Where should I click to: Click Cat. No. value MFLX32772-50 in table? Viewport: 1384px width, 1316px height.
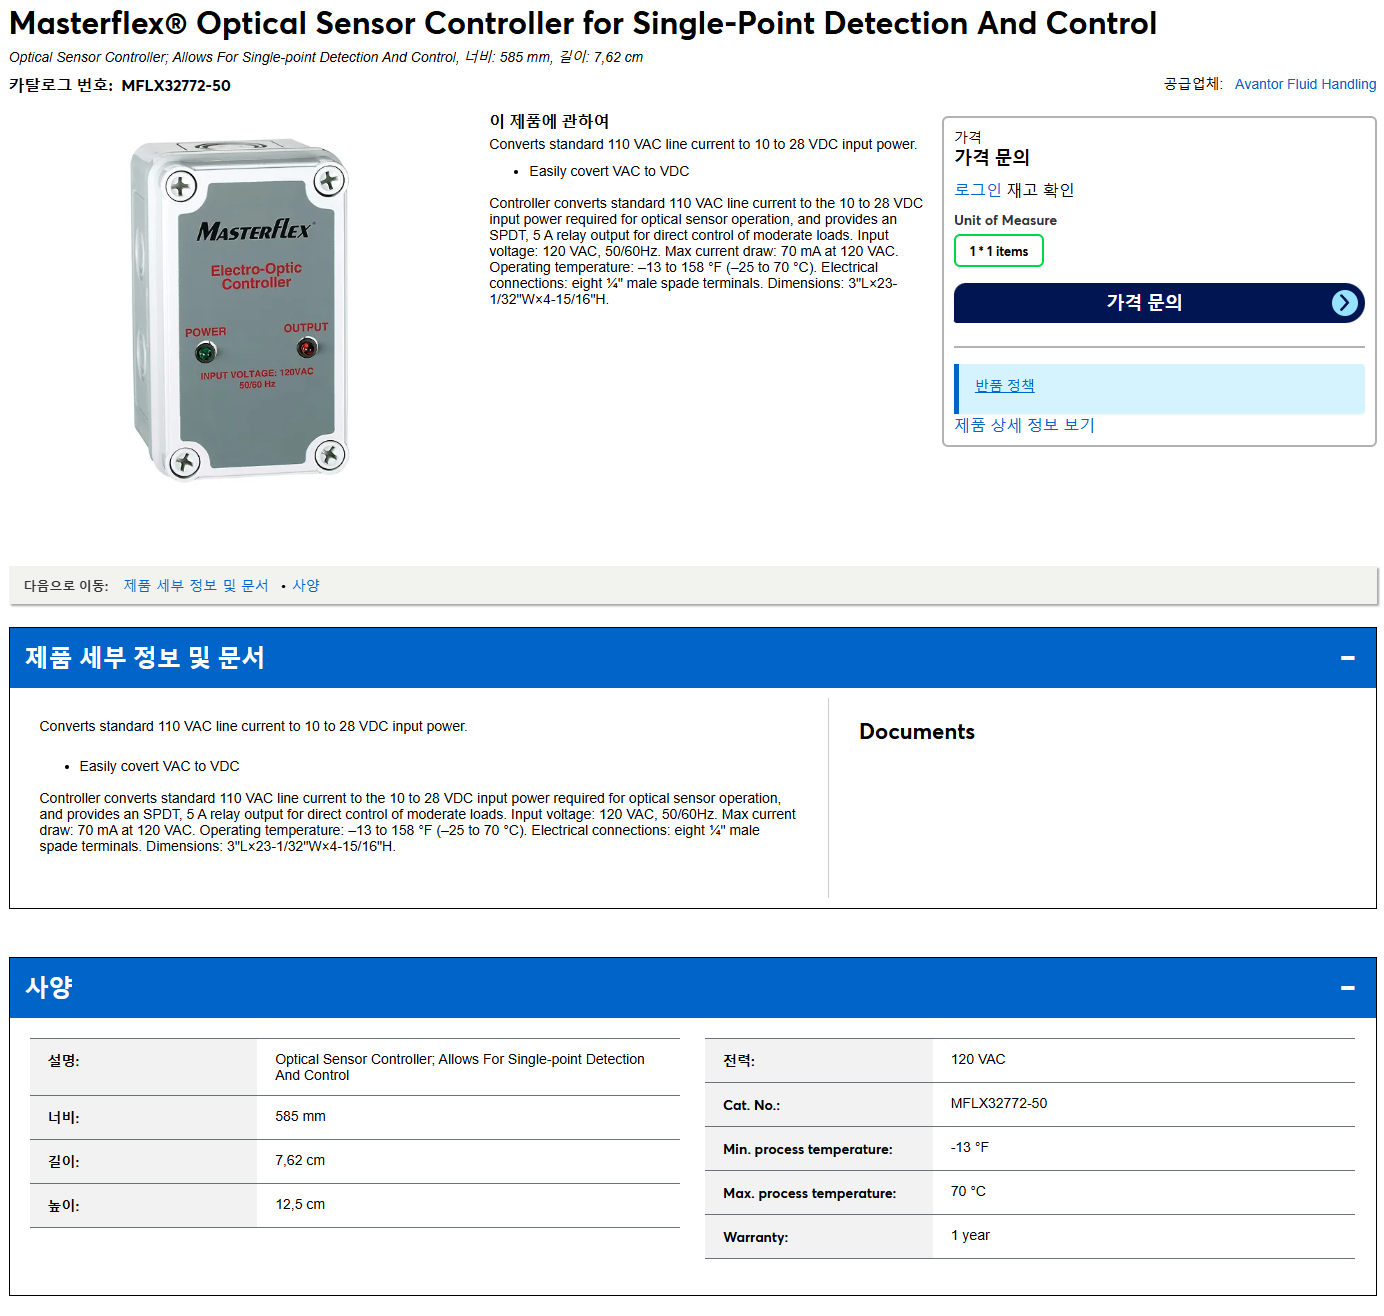coord(999,1103)
